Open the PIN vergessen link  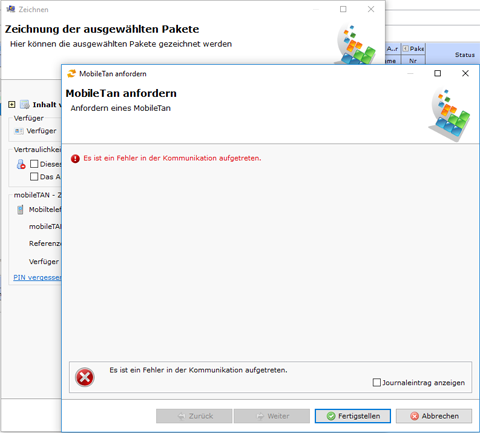pos(37,277)
